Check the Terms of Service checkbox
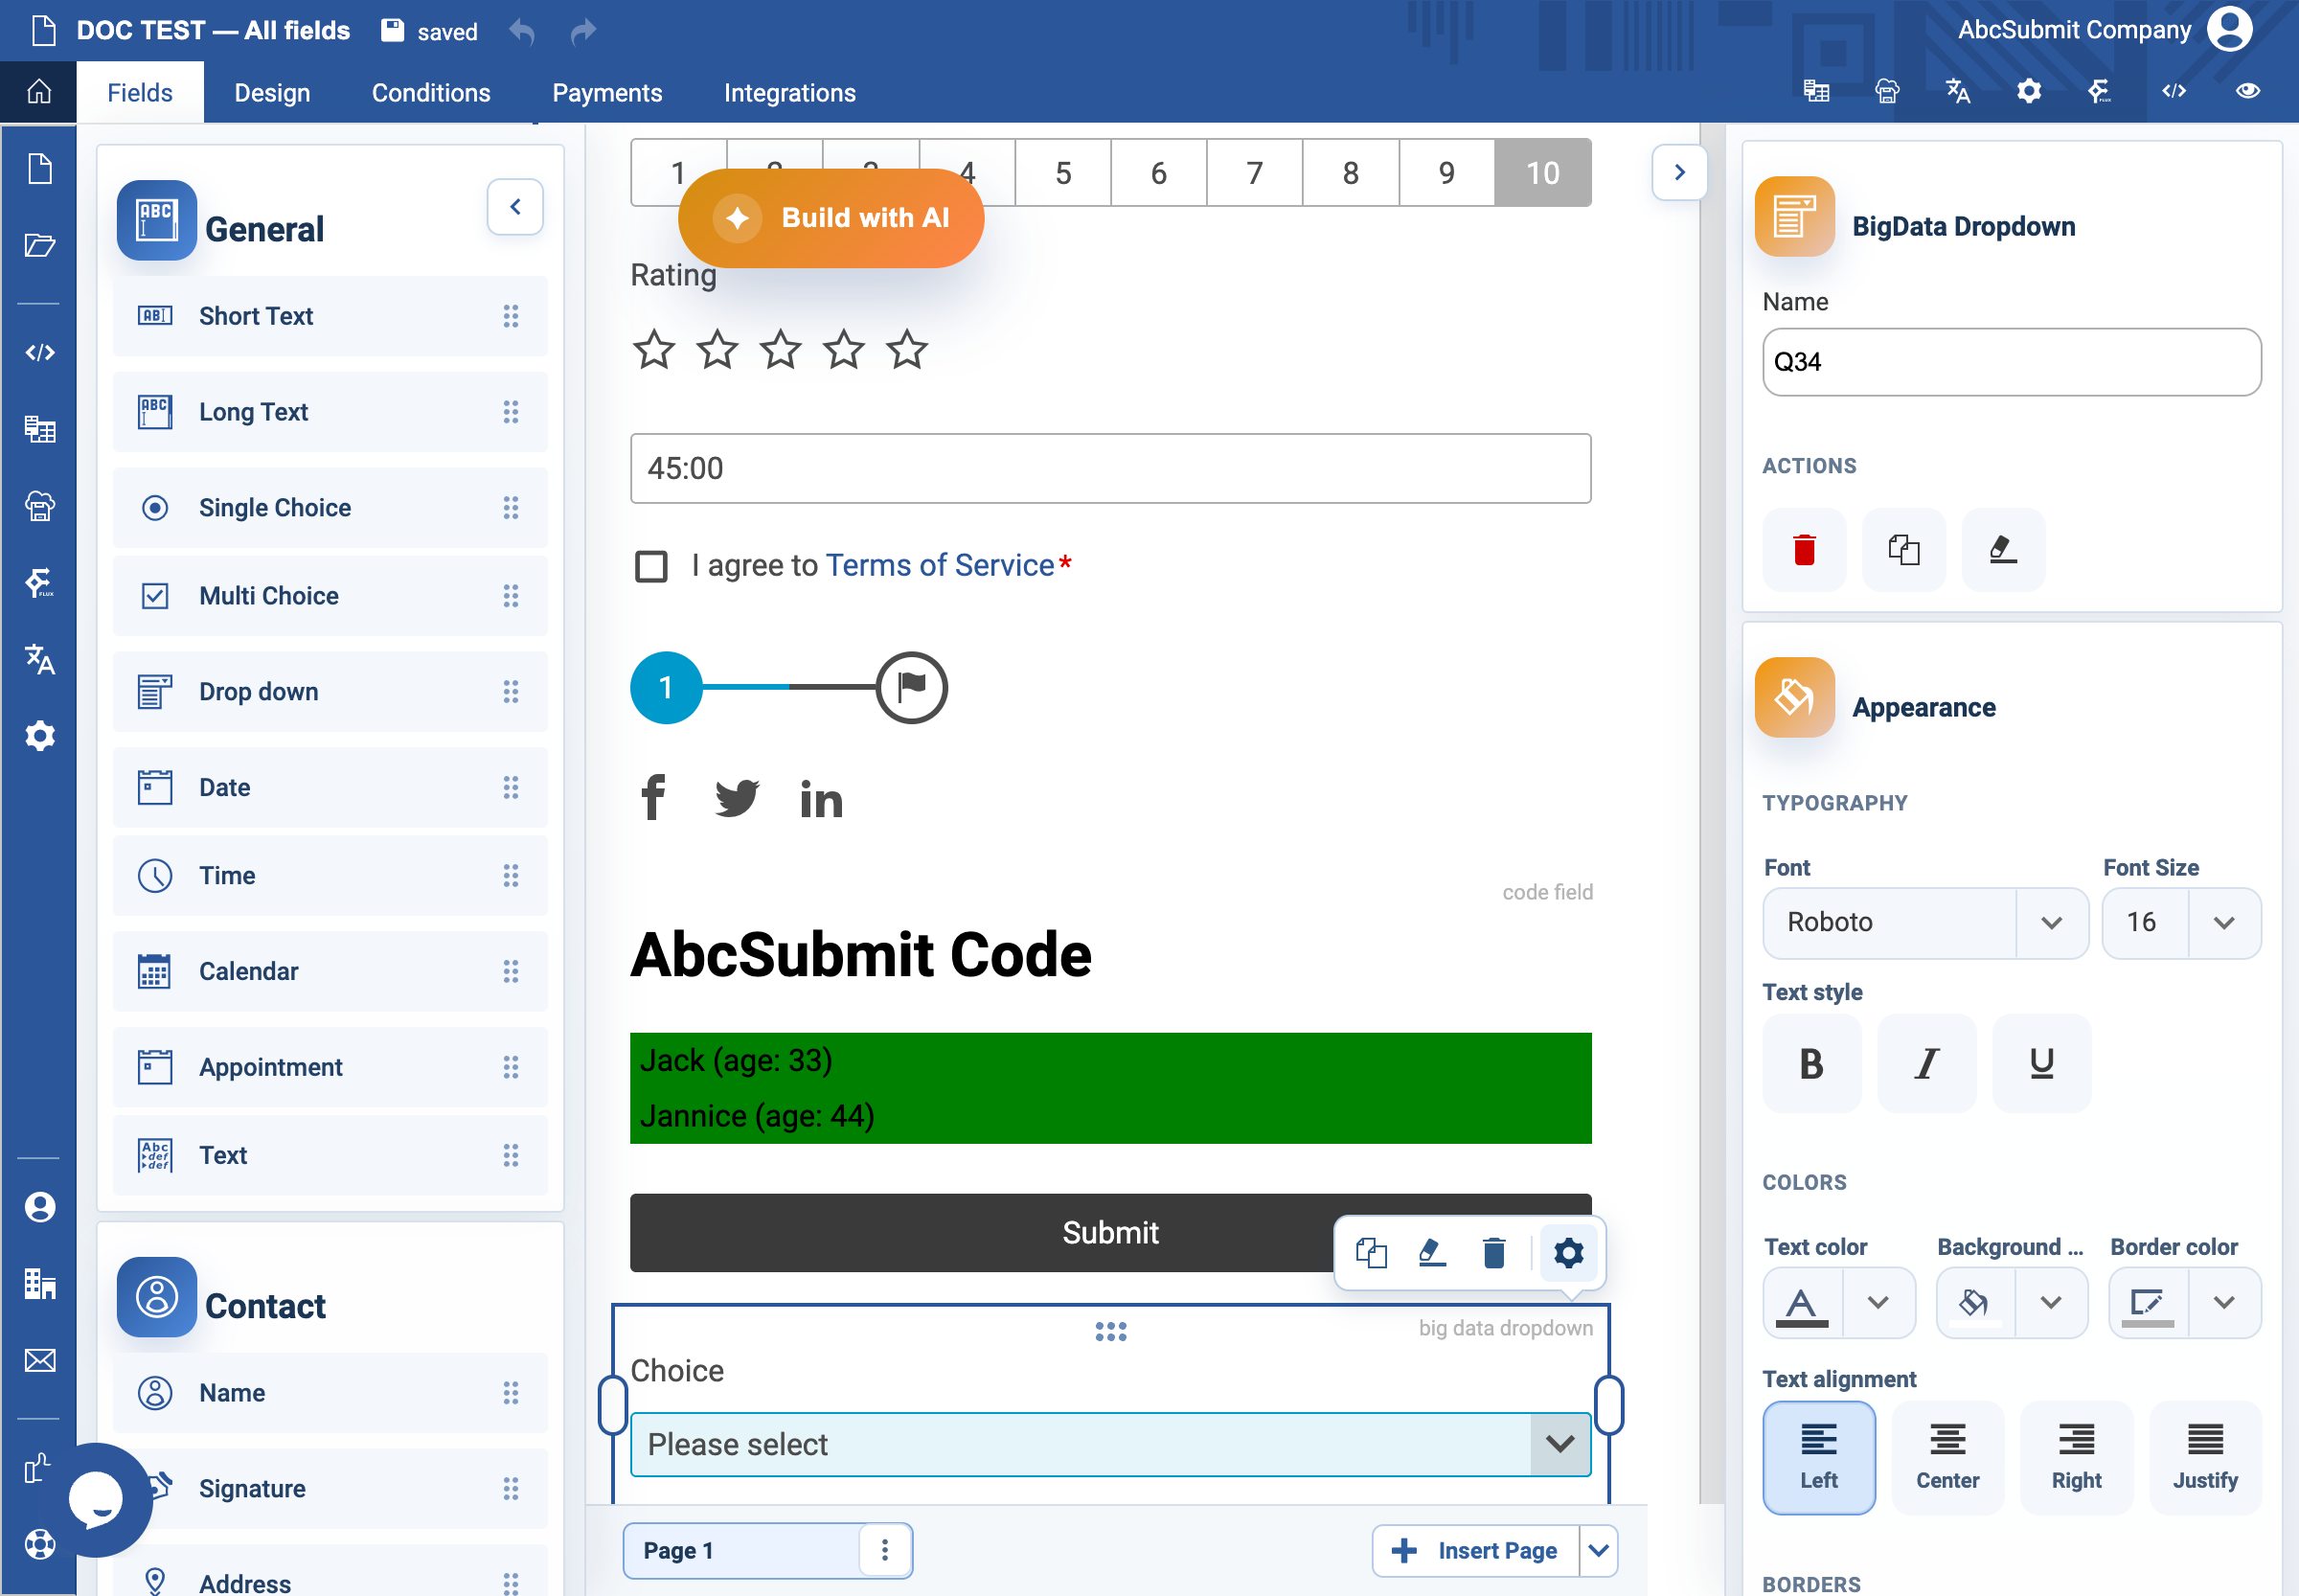This screenshot has width=2299, height=1596. [x=651, y=566]
